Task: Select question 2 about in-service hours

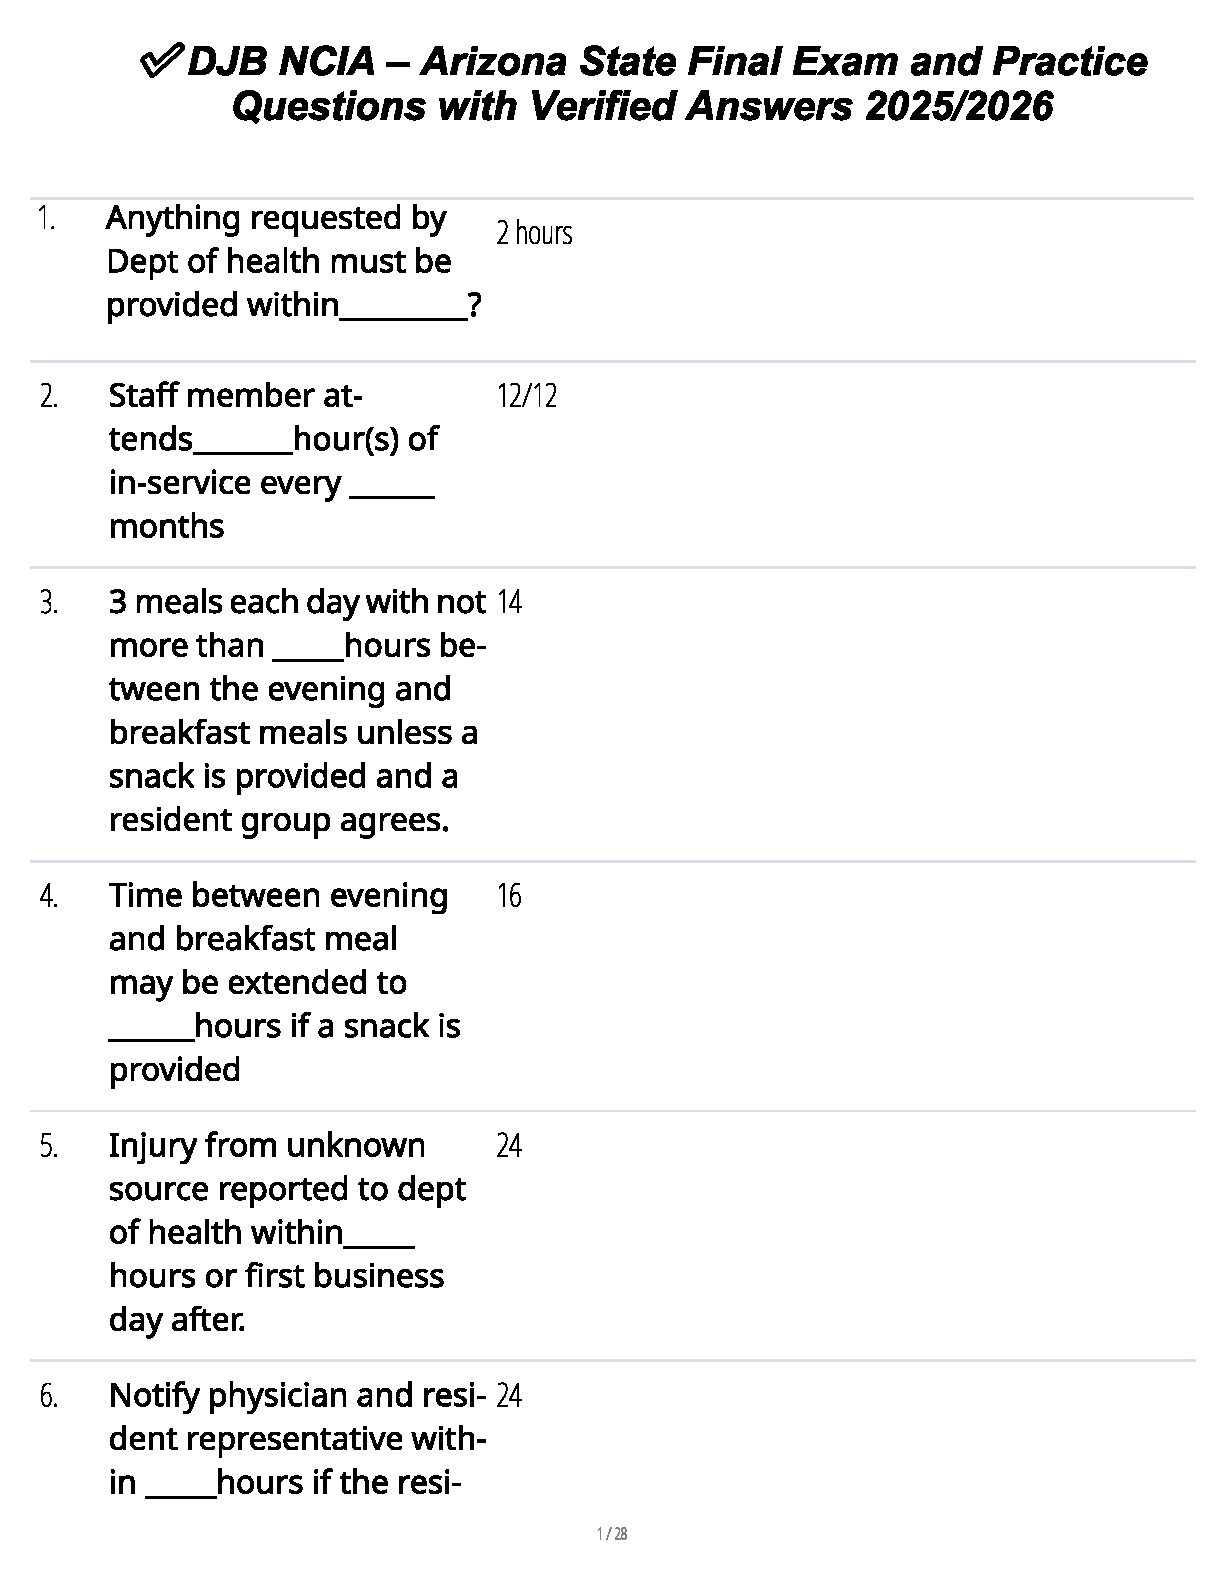Action: click(273, 461)
